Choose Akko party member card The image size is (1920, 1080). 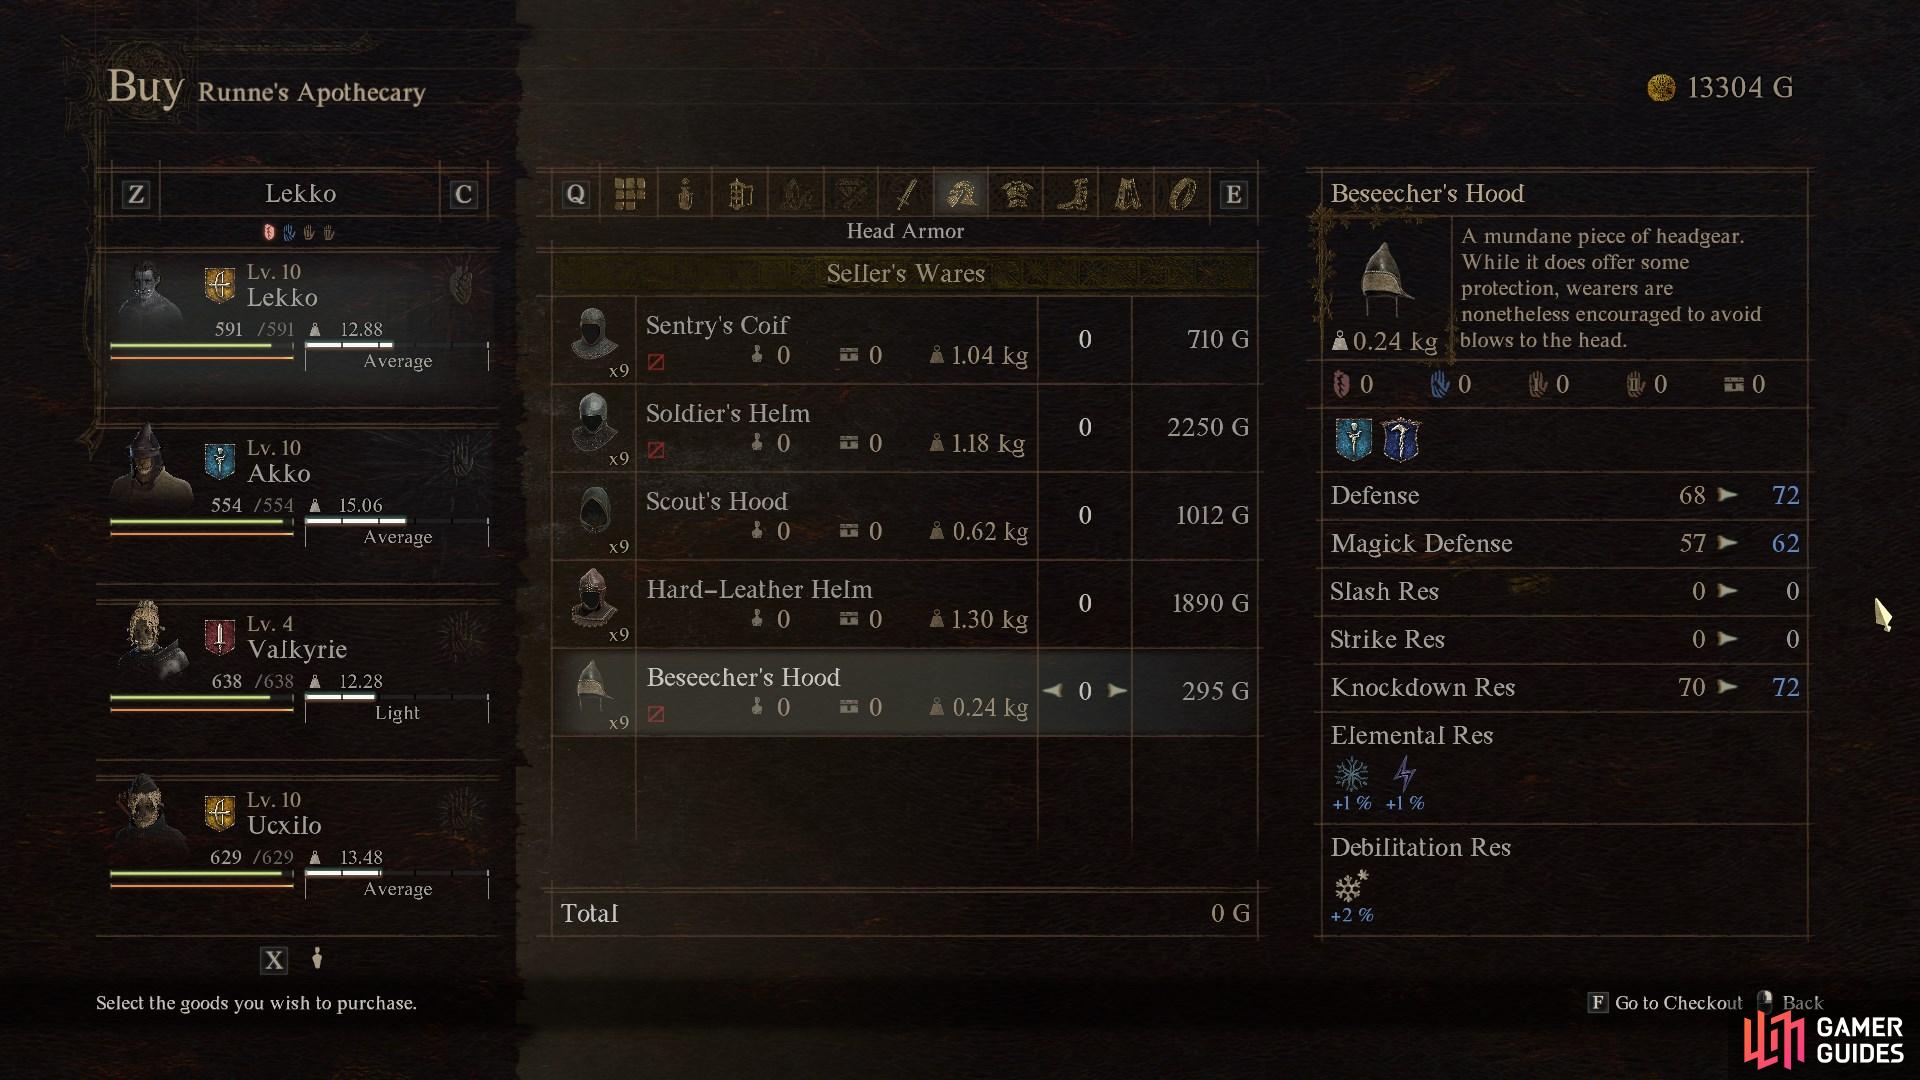coord(298,490)
